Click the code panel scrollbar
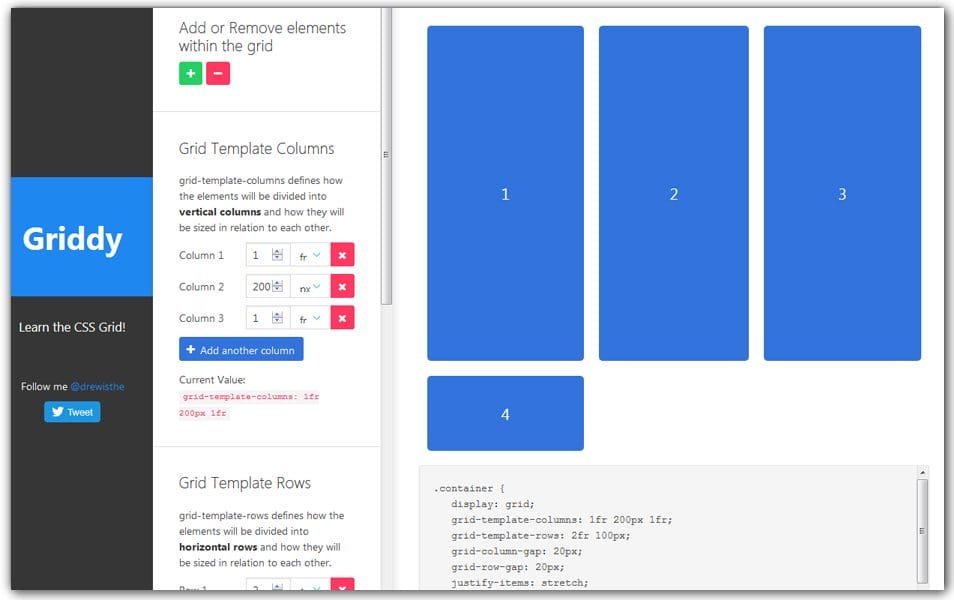Screen dimensions: 954x600 tap(924, 530)
